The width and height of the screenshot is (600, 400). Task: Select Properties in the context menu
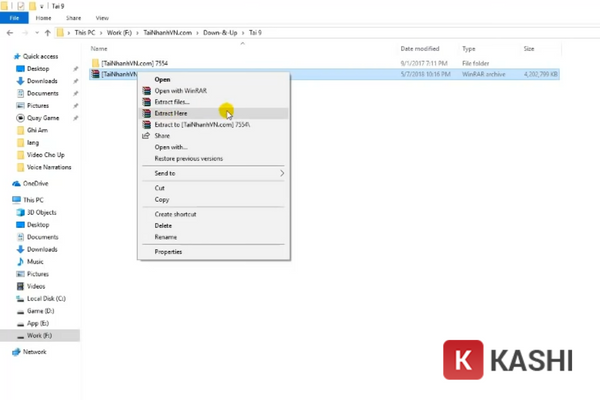coord(168,252)
